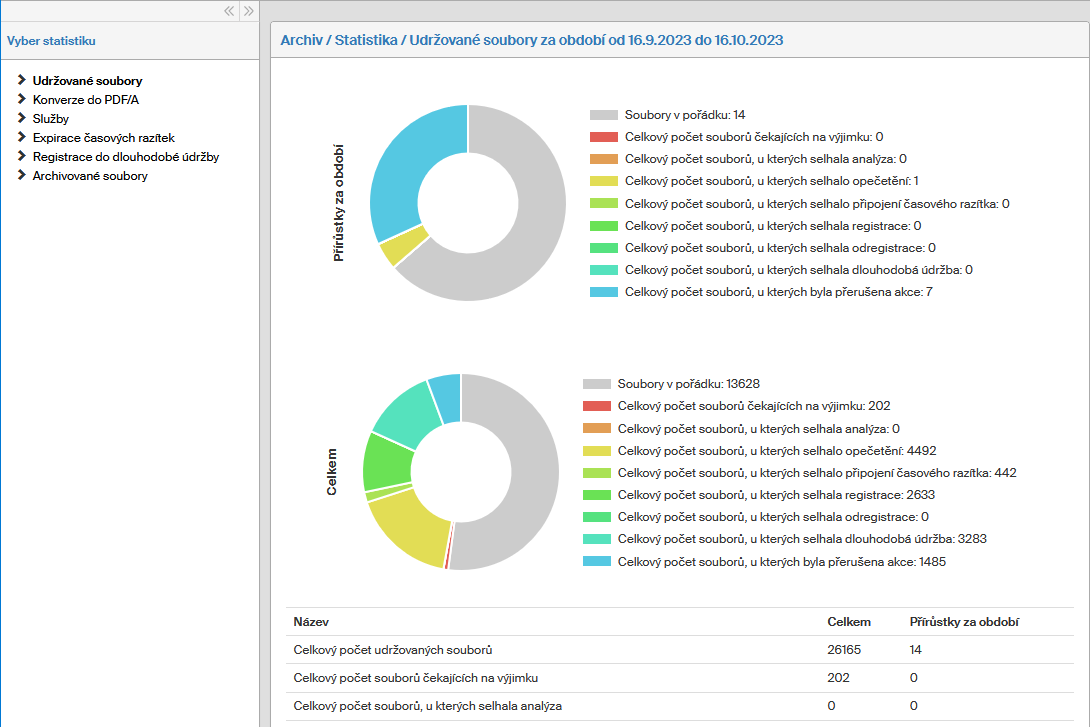Screen dimensions: 1090x727
Task: Select Registrace do dlouhodobé údržby
Action: (125, 157)
